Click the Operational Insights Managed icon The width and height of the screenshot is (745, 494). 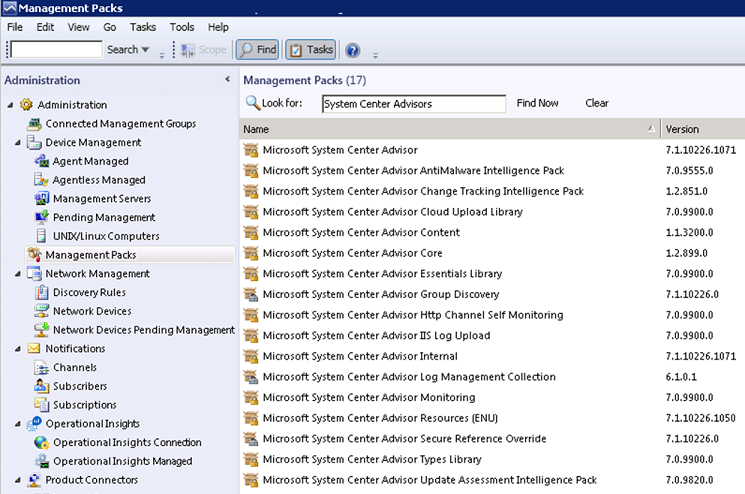click(x=42, y=461)
